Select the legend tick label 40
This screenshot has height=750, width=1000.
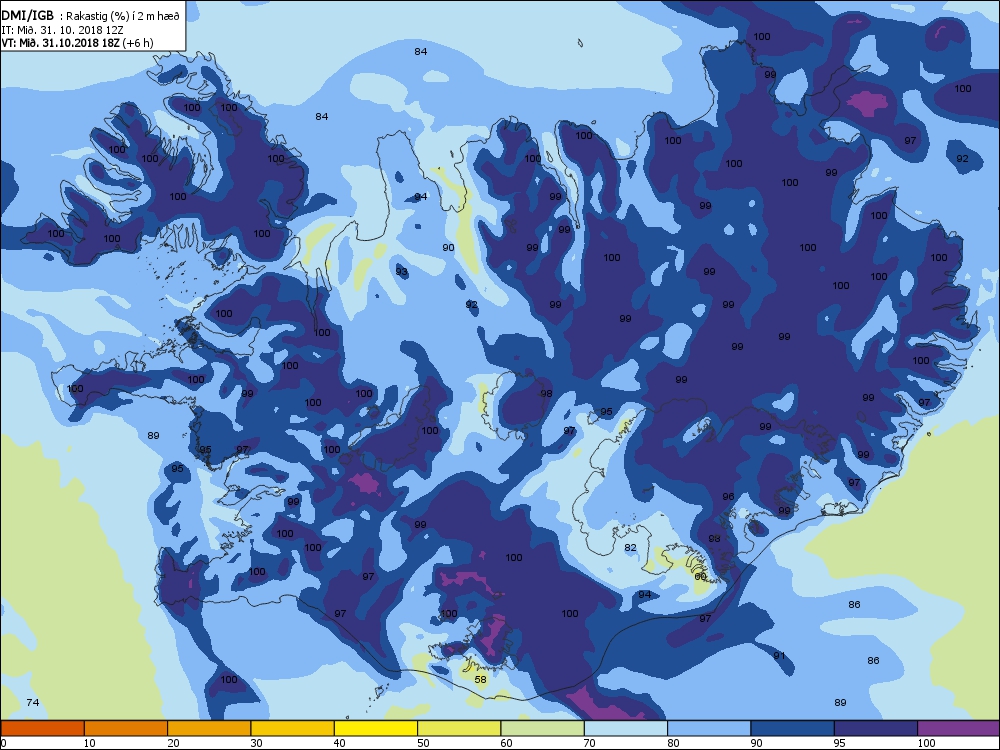(x=339, y=743)
